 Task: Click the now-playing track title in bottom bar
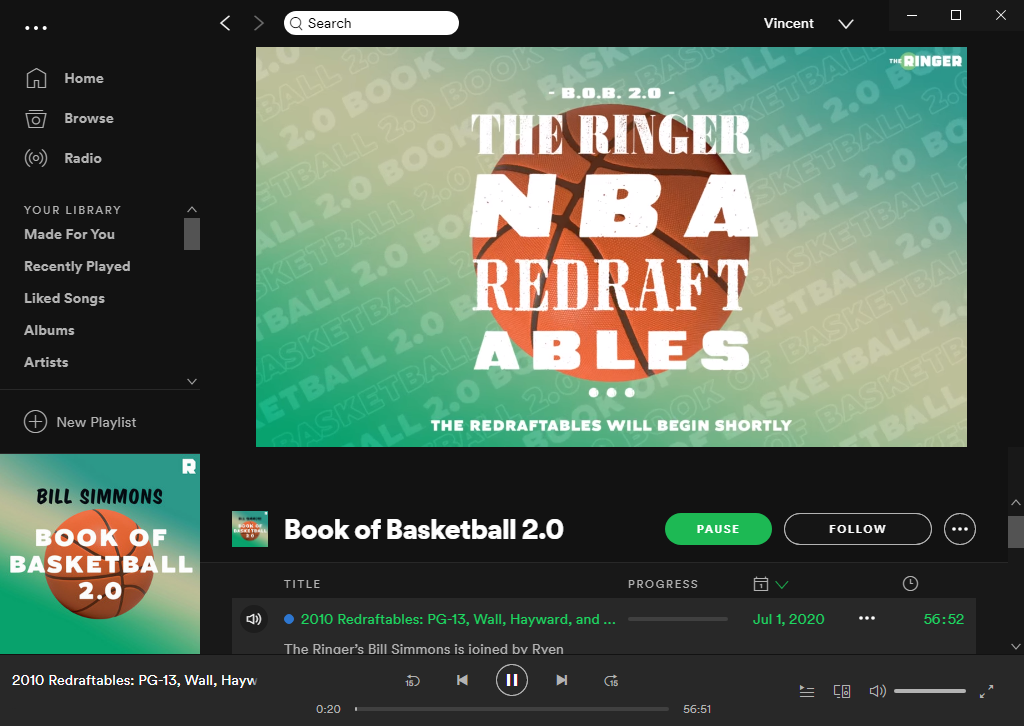click(x=135, y=680)
